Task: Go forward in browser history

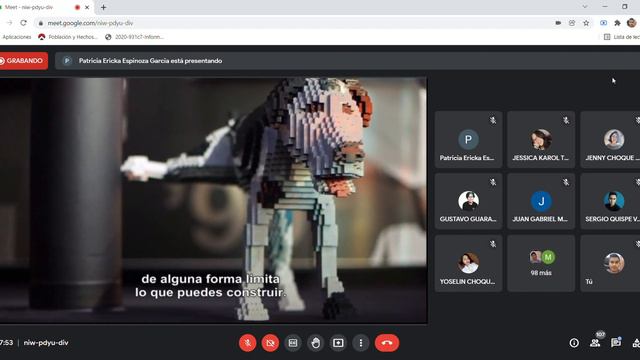Action: point(9,23)
